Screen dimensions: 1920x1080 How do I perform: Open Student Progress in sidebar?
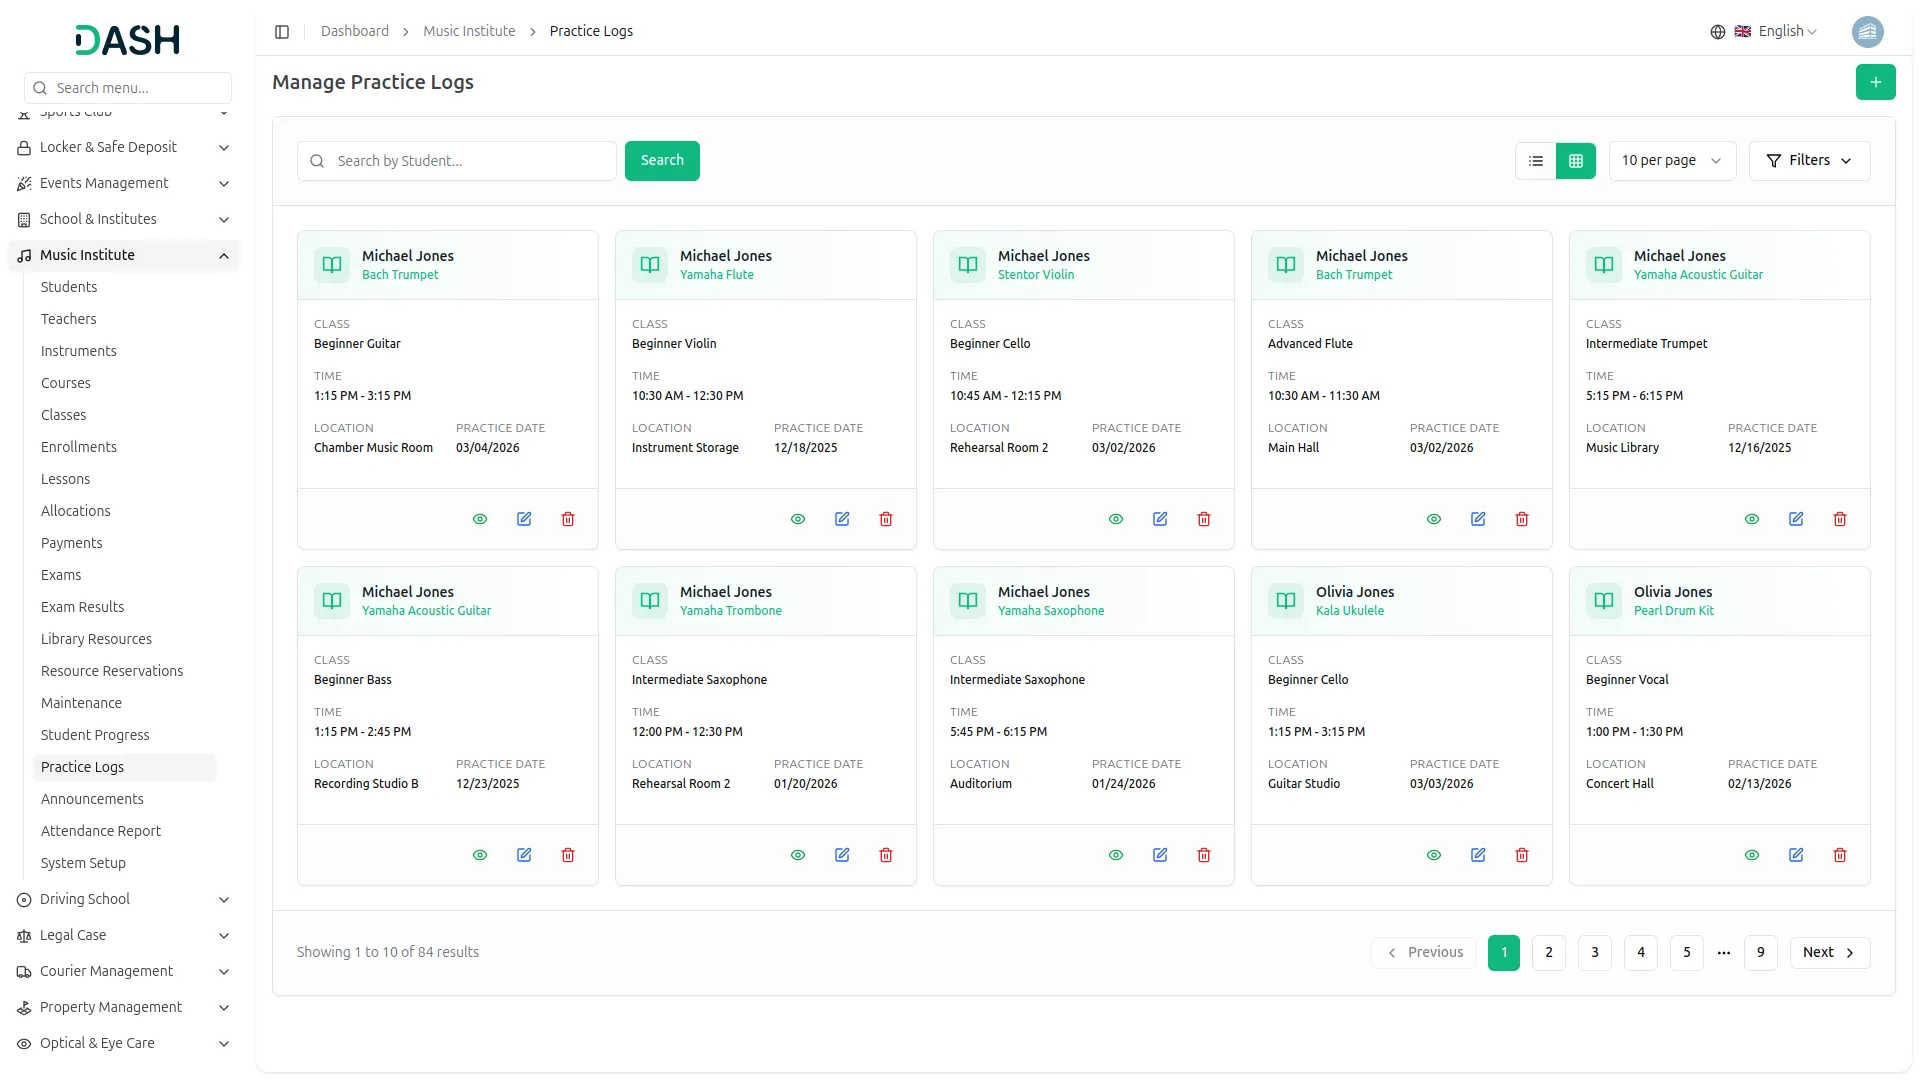tap(95, 735)
